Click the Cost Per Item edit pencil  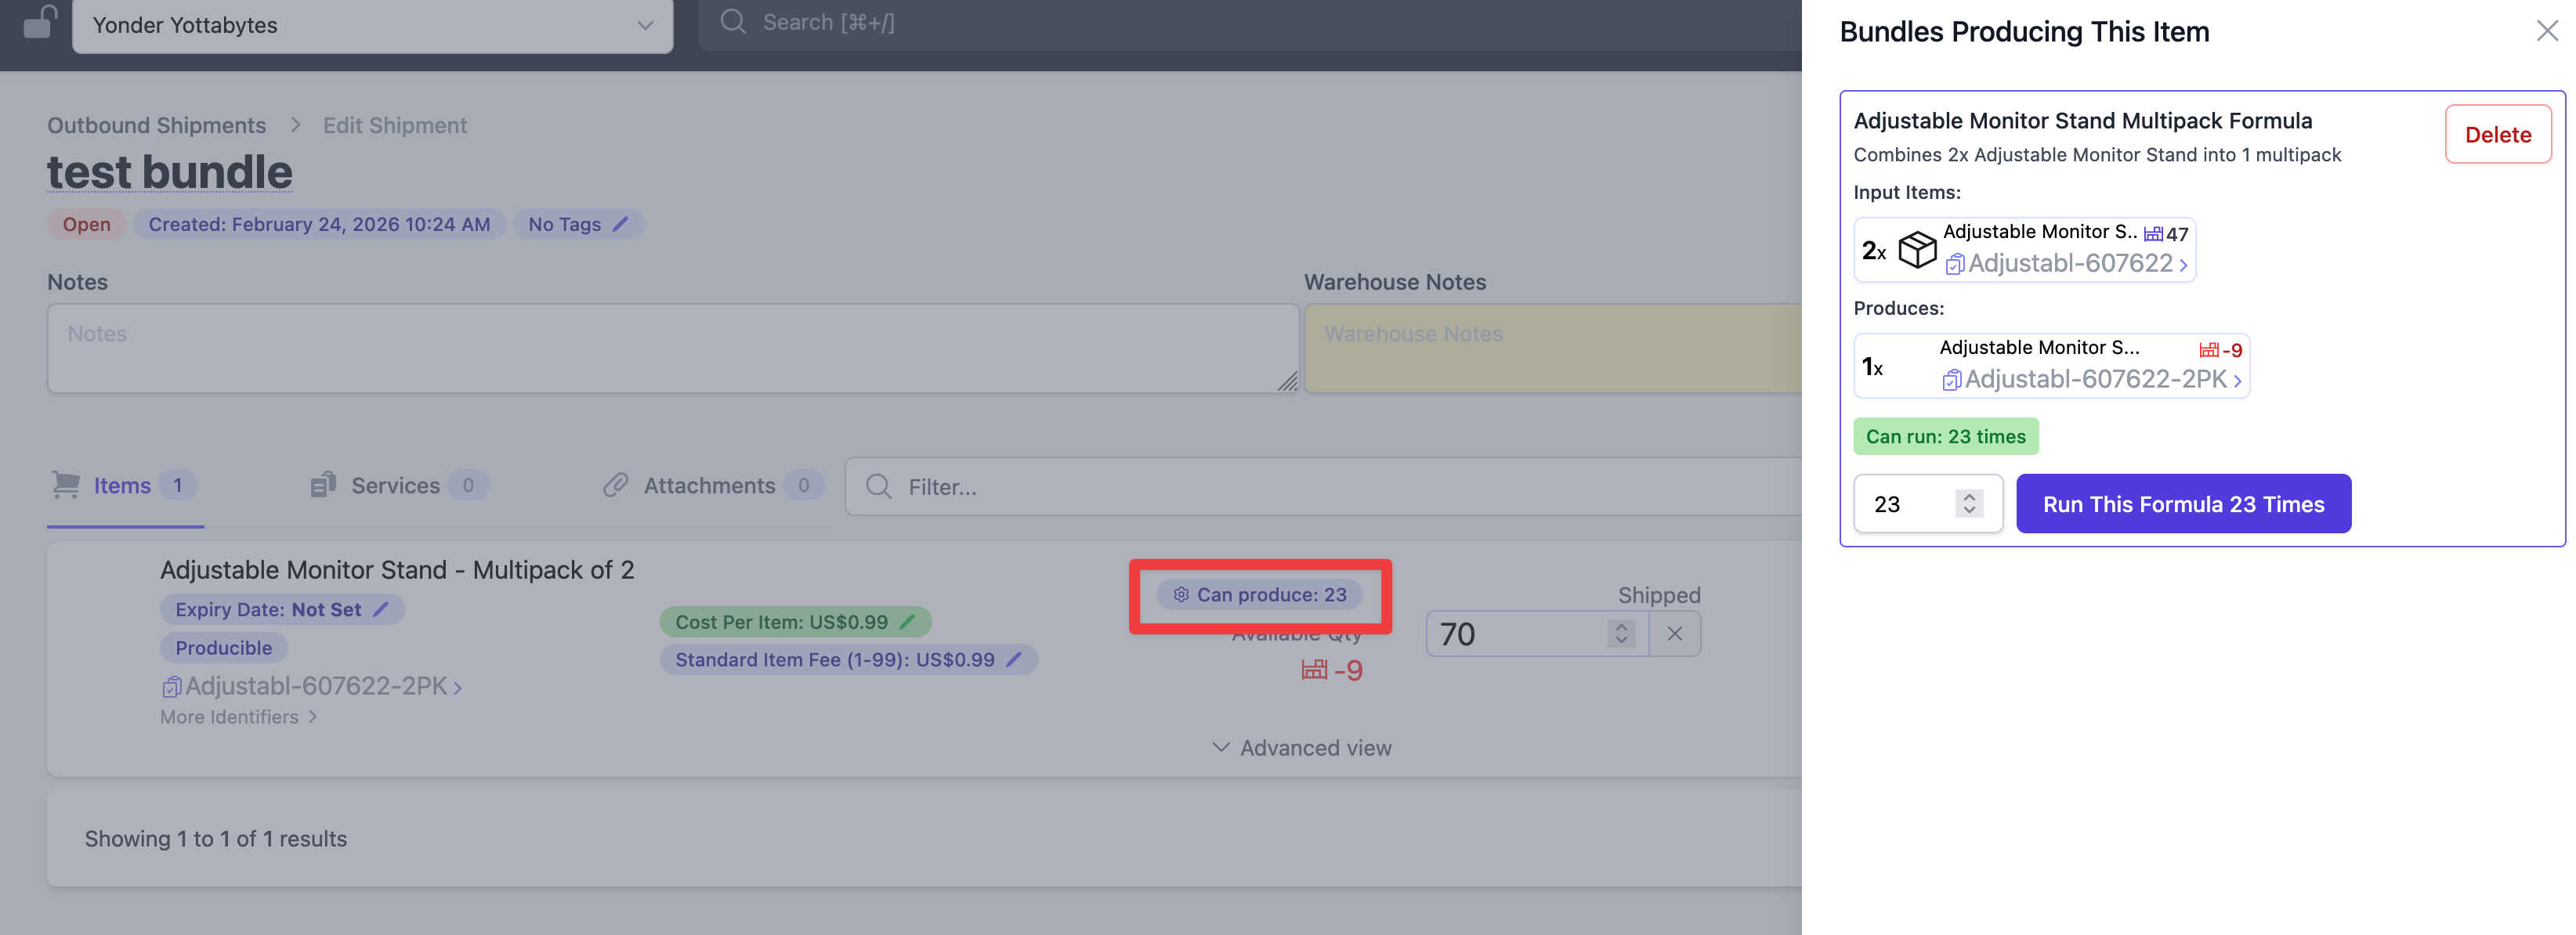pyautogui.click(x=907, y=622)
